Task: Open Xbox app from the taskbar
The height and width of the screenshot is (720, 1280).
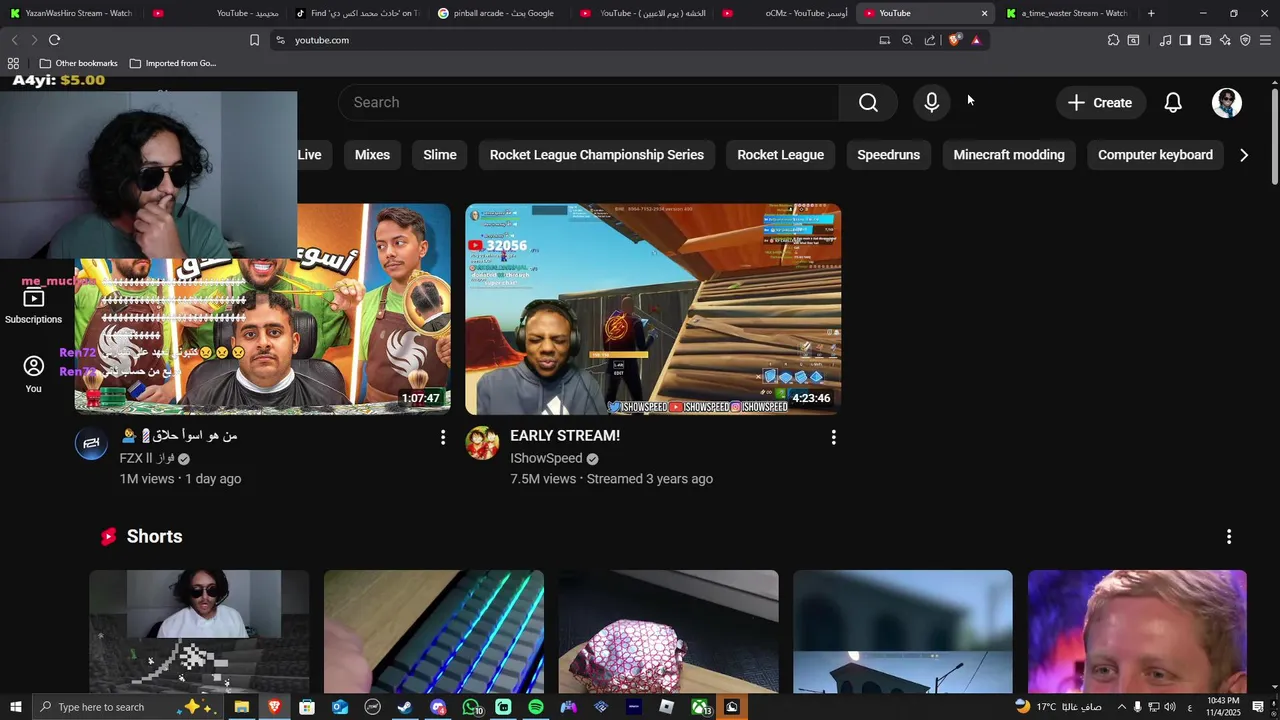Action: point(700,707)
